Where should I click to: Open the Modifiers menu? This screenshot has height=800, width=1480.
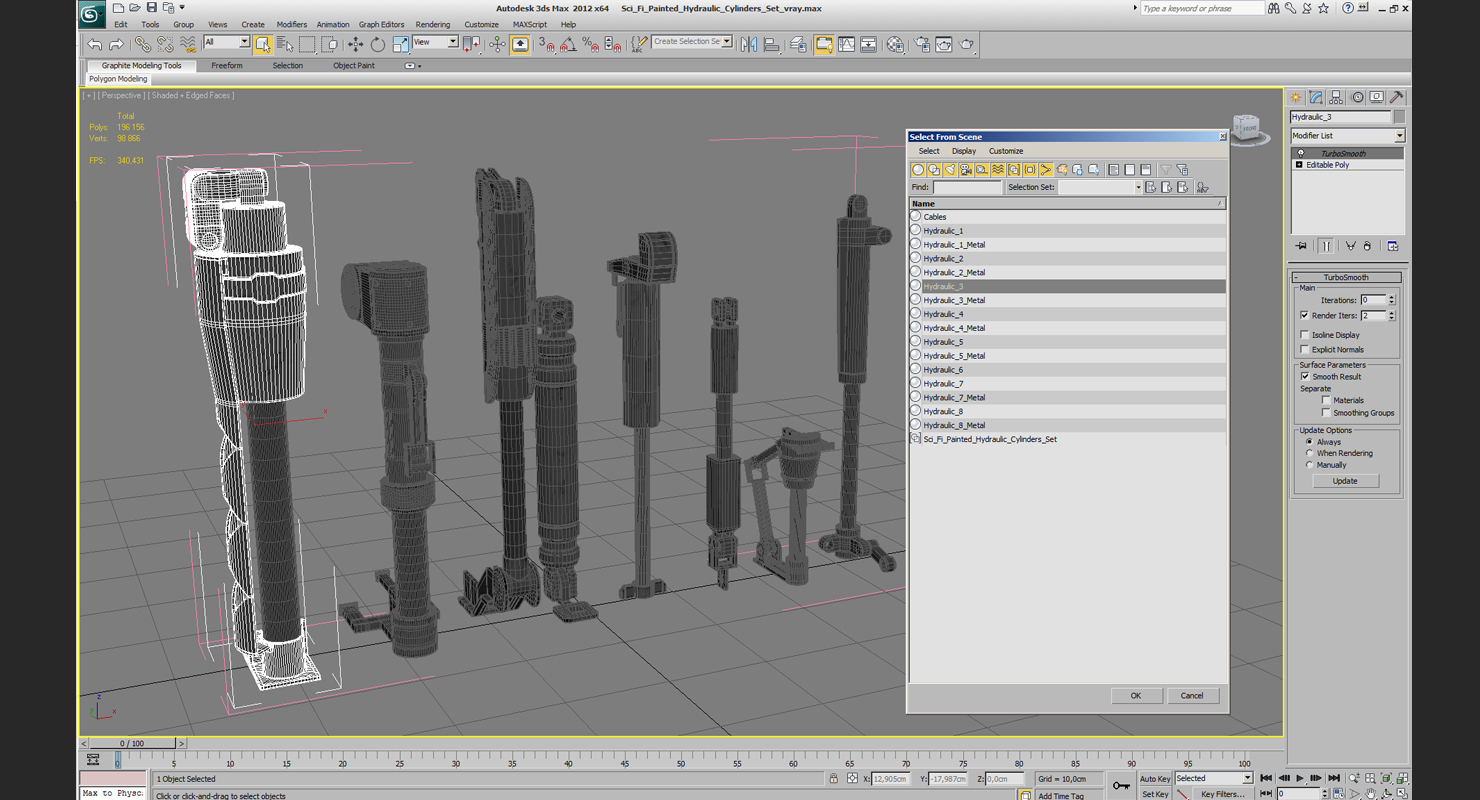point(291,24)
